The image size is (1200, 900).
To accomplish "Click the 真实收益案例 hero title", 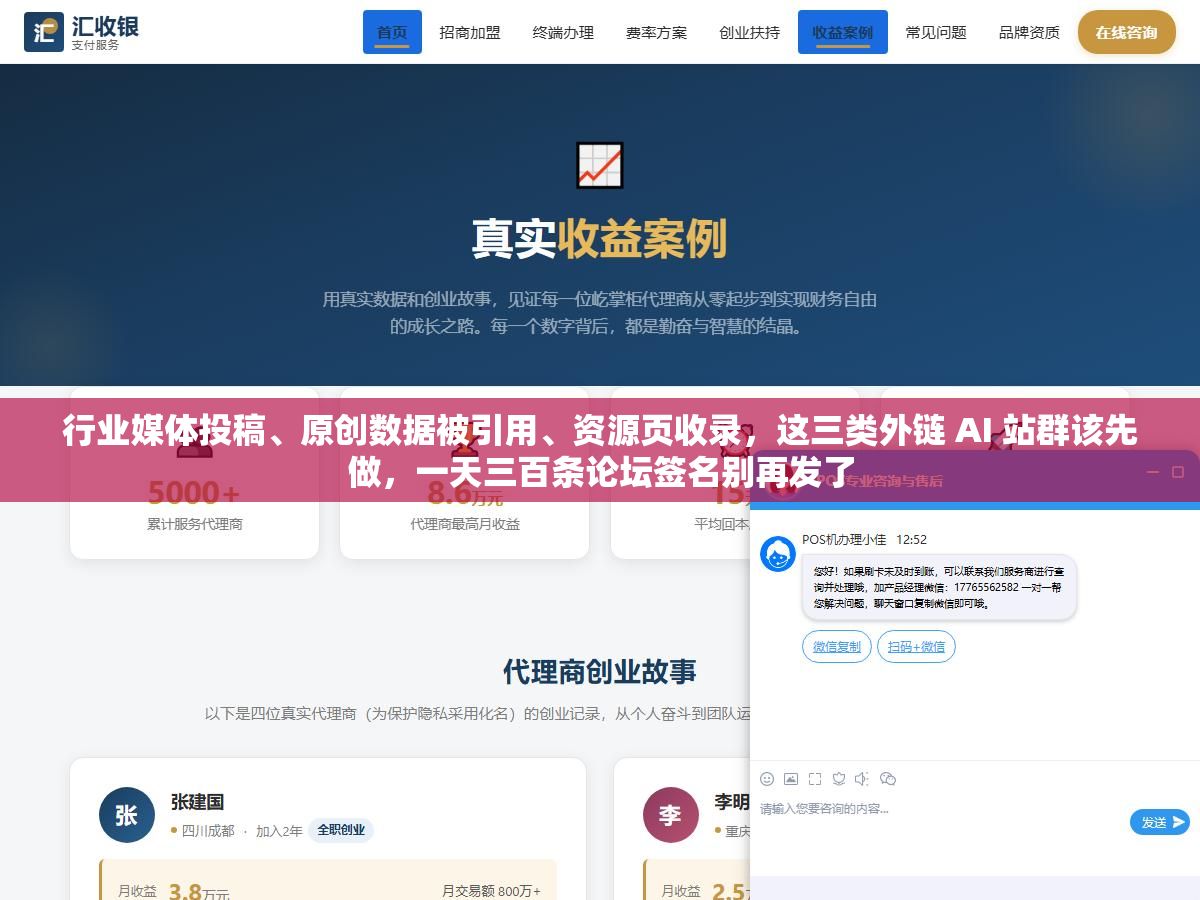I will [x=600, y=239].
